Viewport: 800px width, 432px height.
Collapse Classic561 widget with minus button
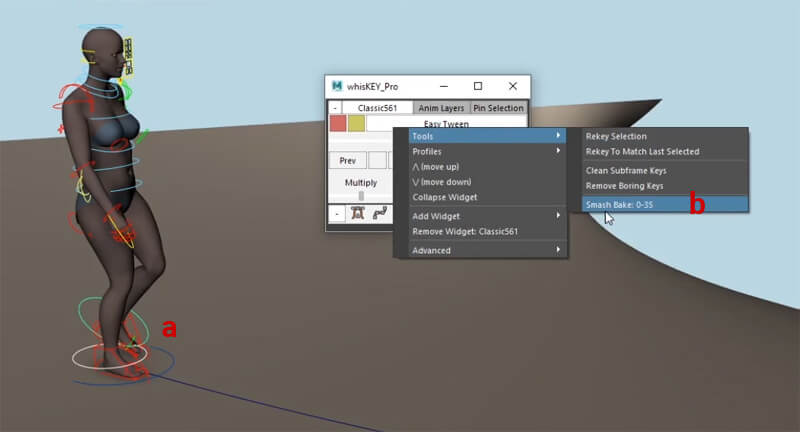tap(335, 108)
